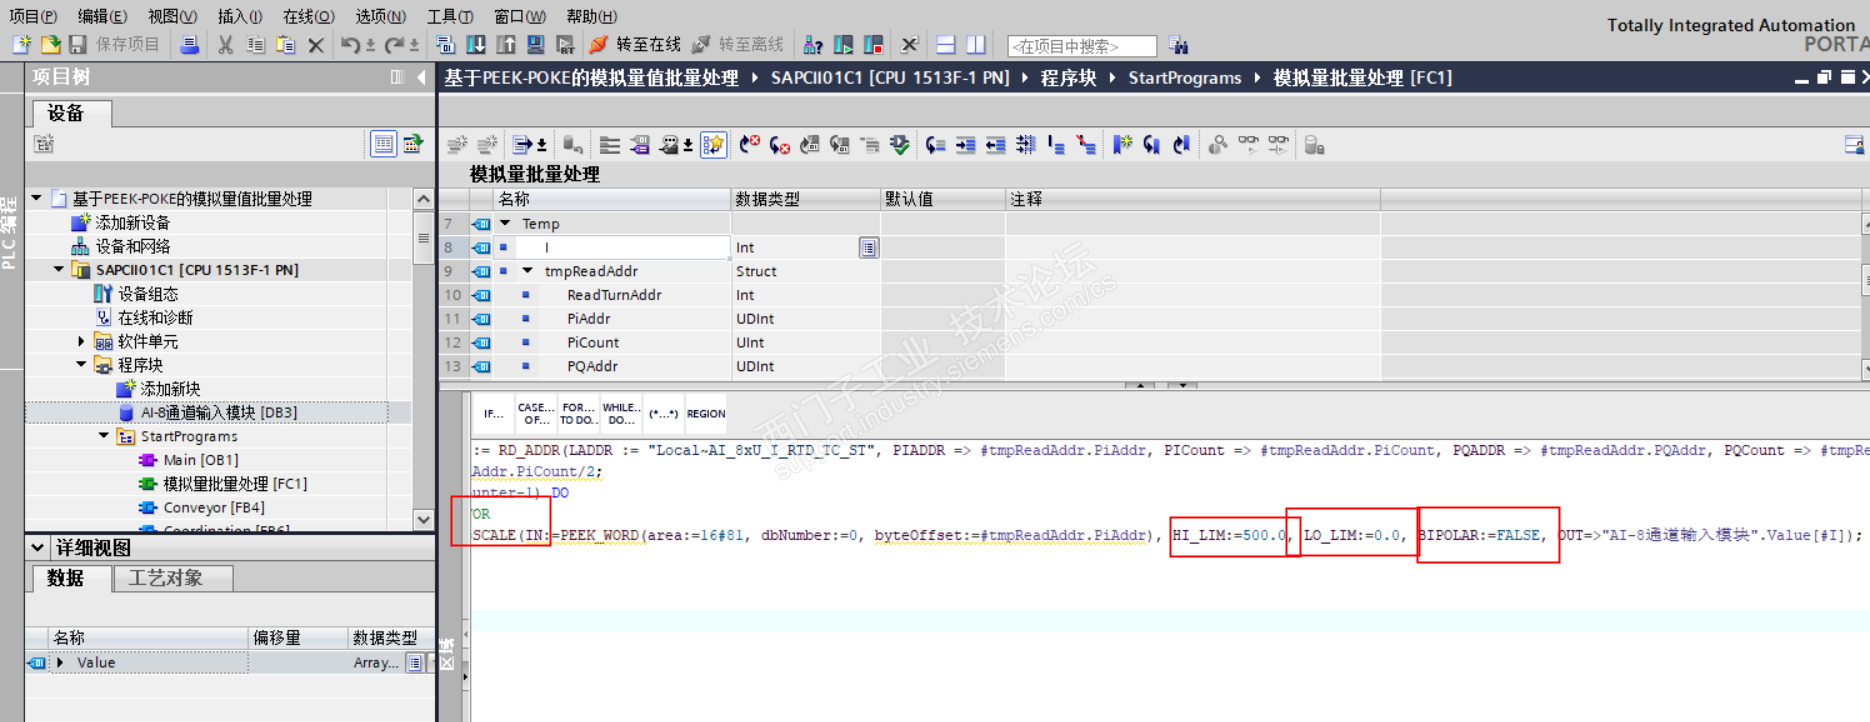This screenshot has height=722, width=1870.
Task: Start the CPU using the run icon
Action: [x=844, y=45]
